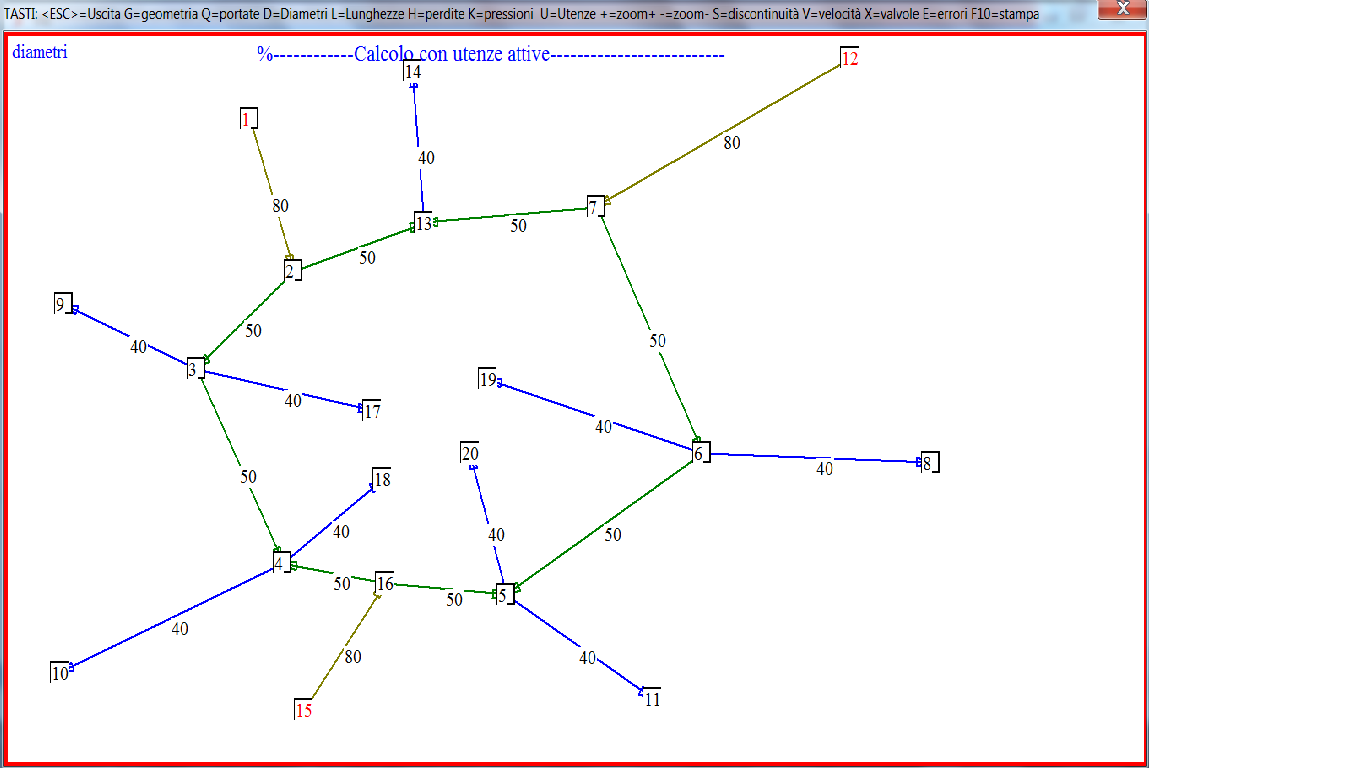Select terminal node 17
This screenshot has width=1360, height=768.
(371, 411)
